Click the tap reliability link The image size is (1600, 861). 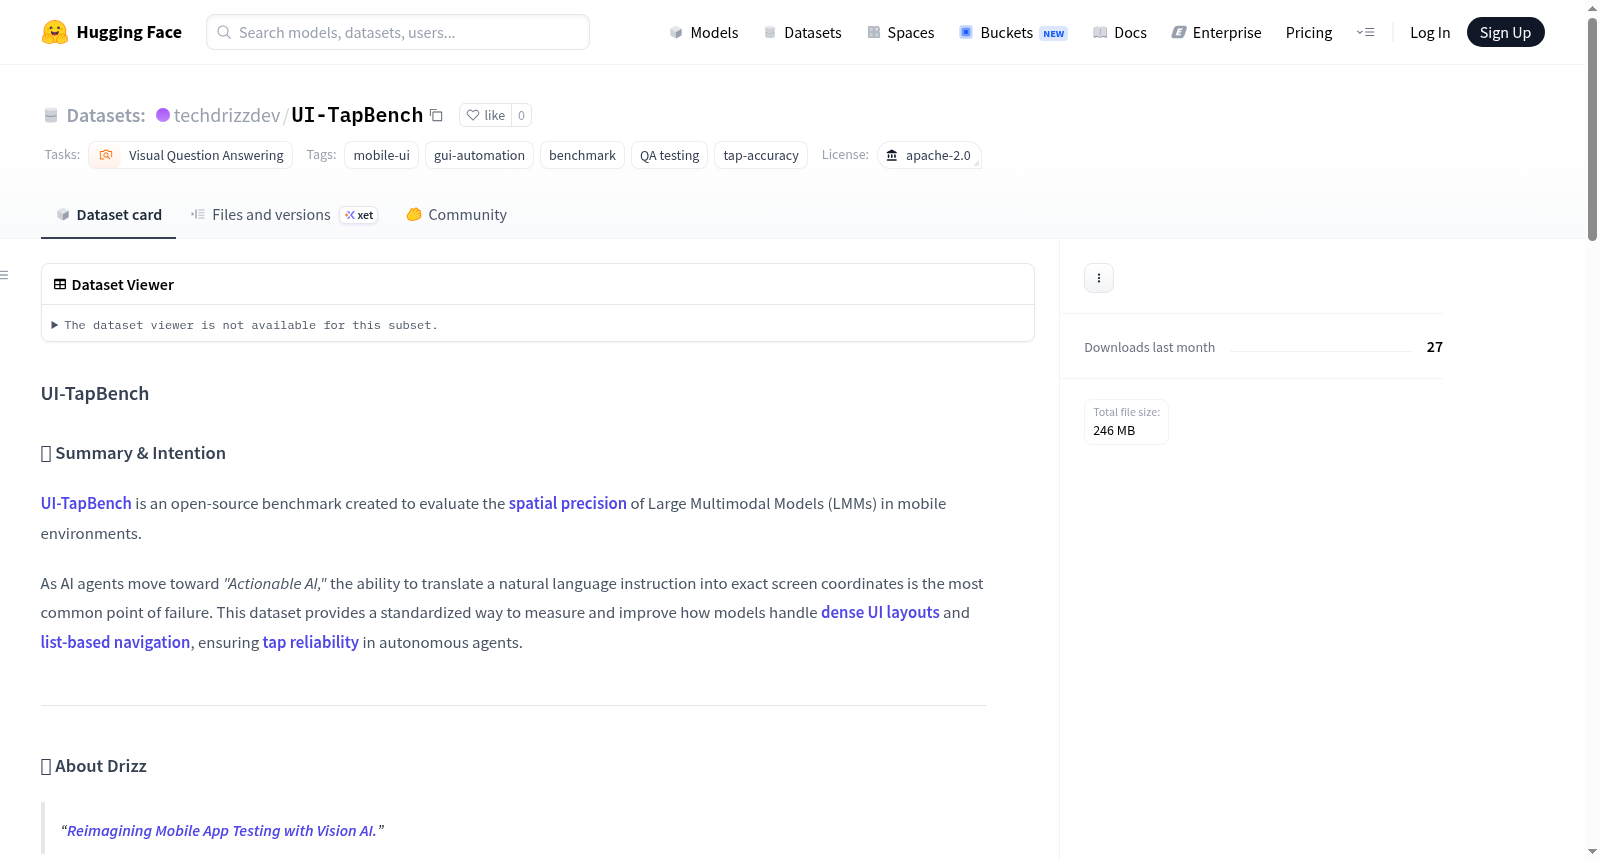tap(310, 642)
